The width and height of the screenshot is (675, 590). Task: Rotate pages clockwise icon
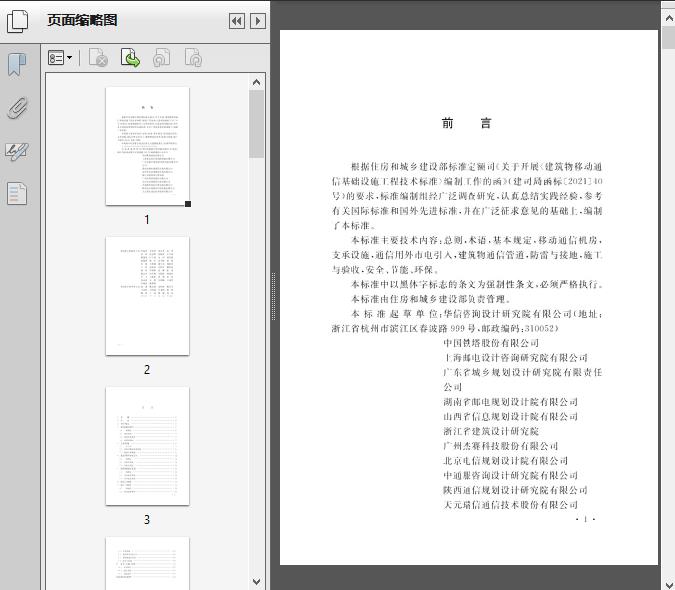click(193, 58)
